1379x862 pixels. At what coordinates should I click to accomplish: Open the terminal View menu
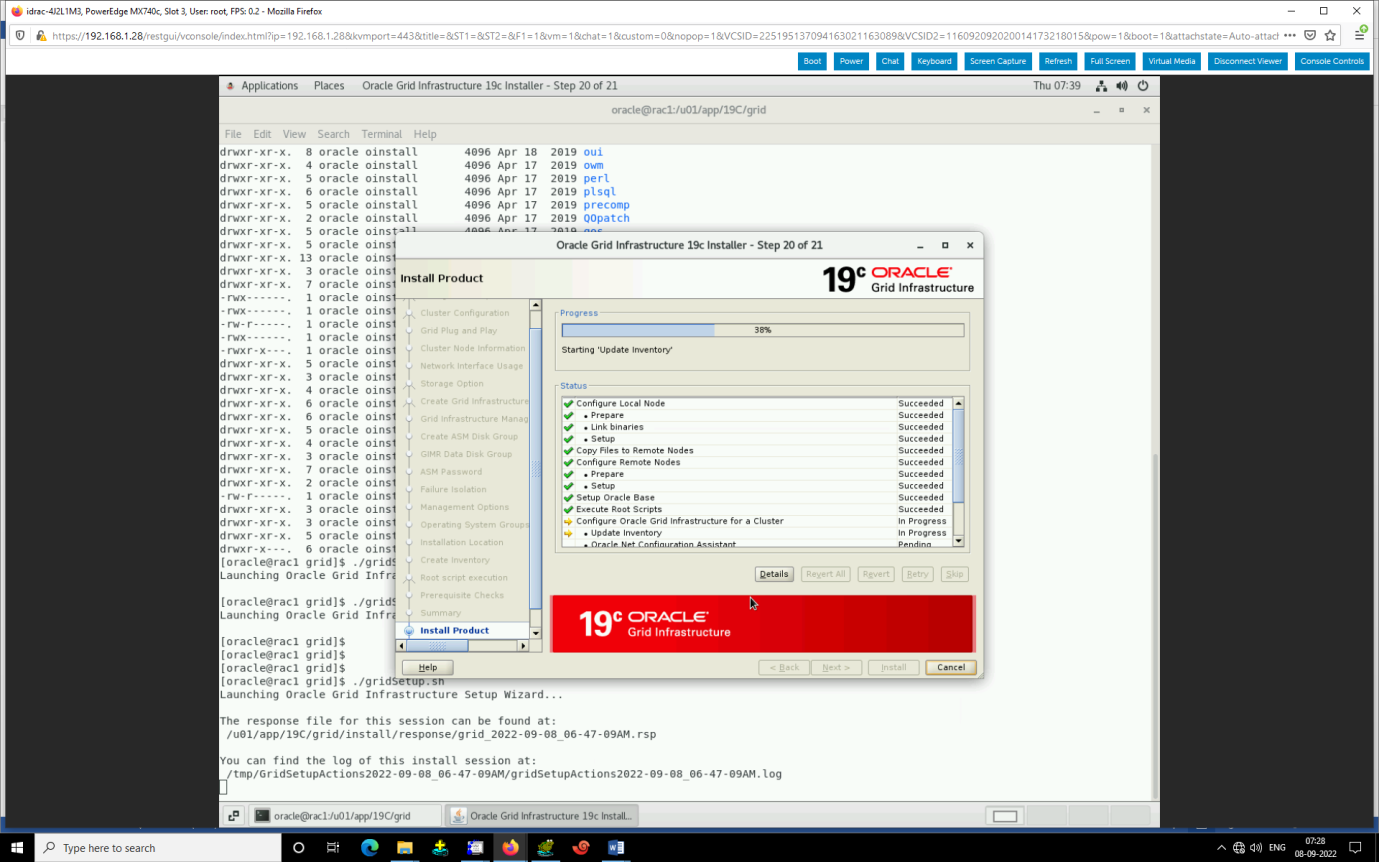pyautogui.click(x=294, y=134)
